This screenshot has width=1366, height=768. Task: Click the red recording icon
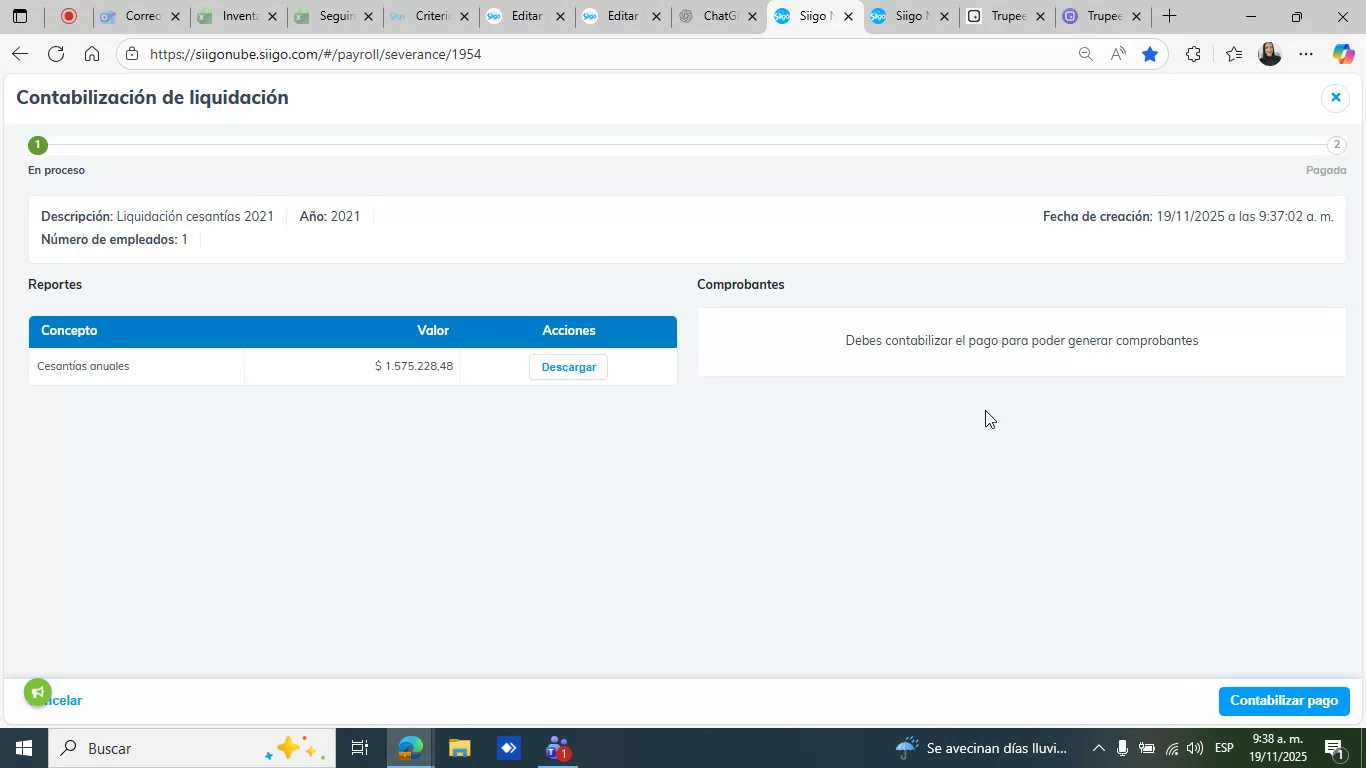coord(68,16)
